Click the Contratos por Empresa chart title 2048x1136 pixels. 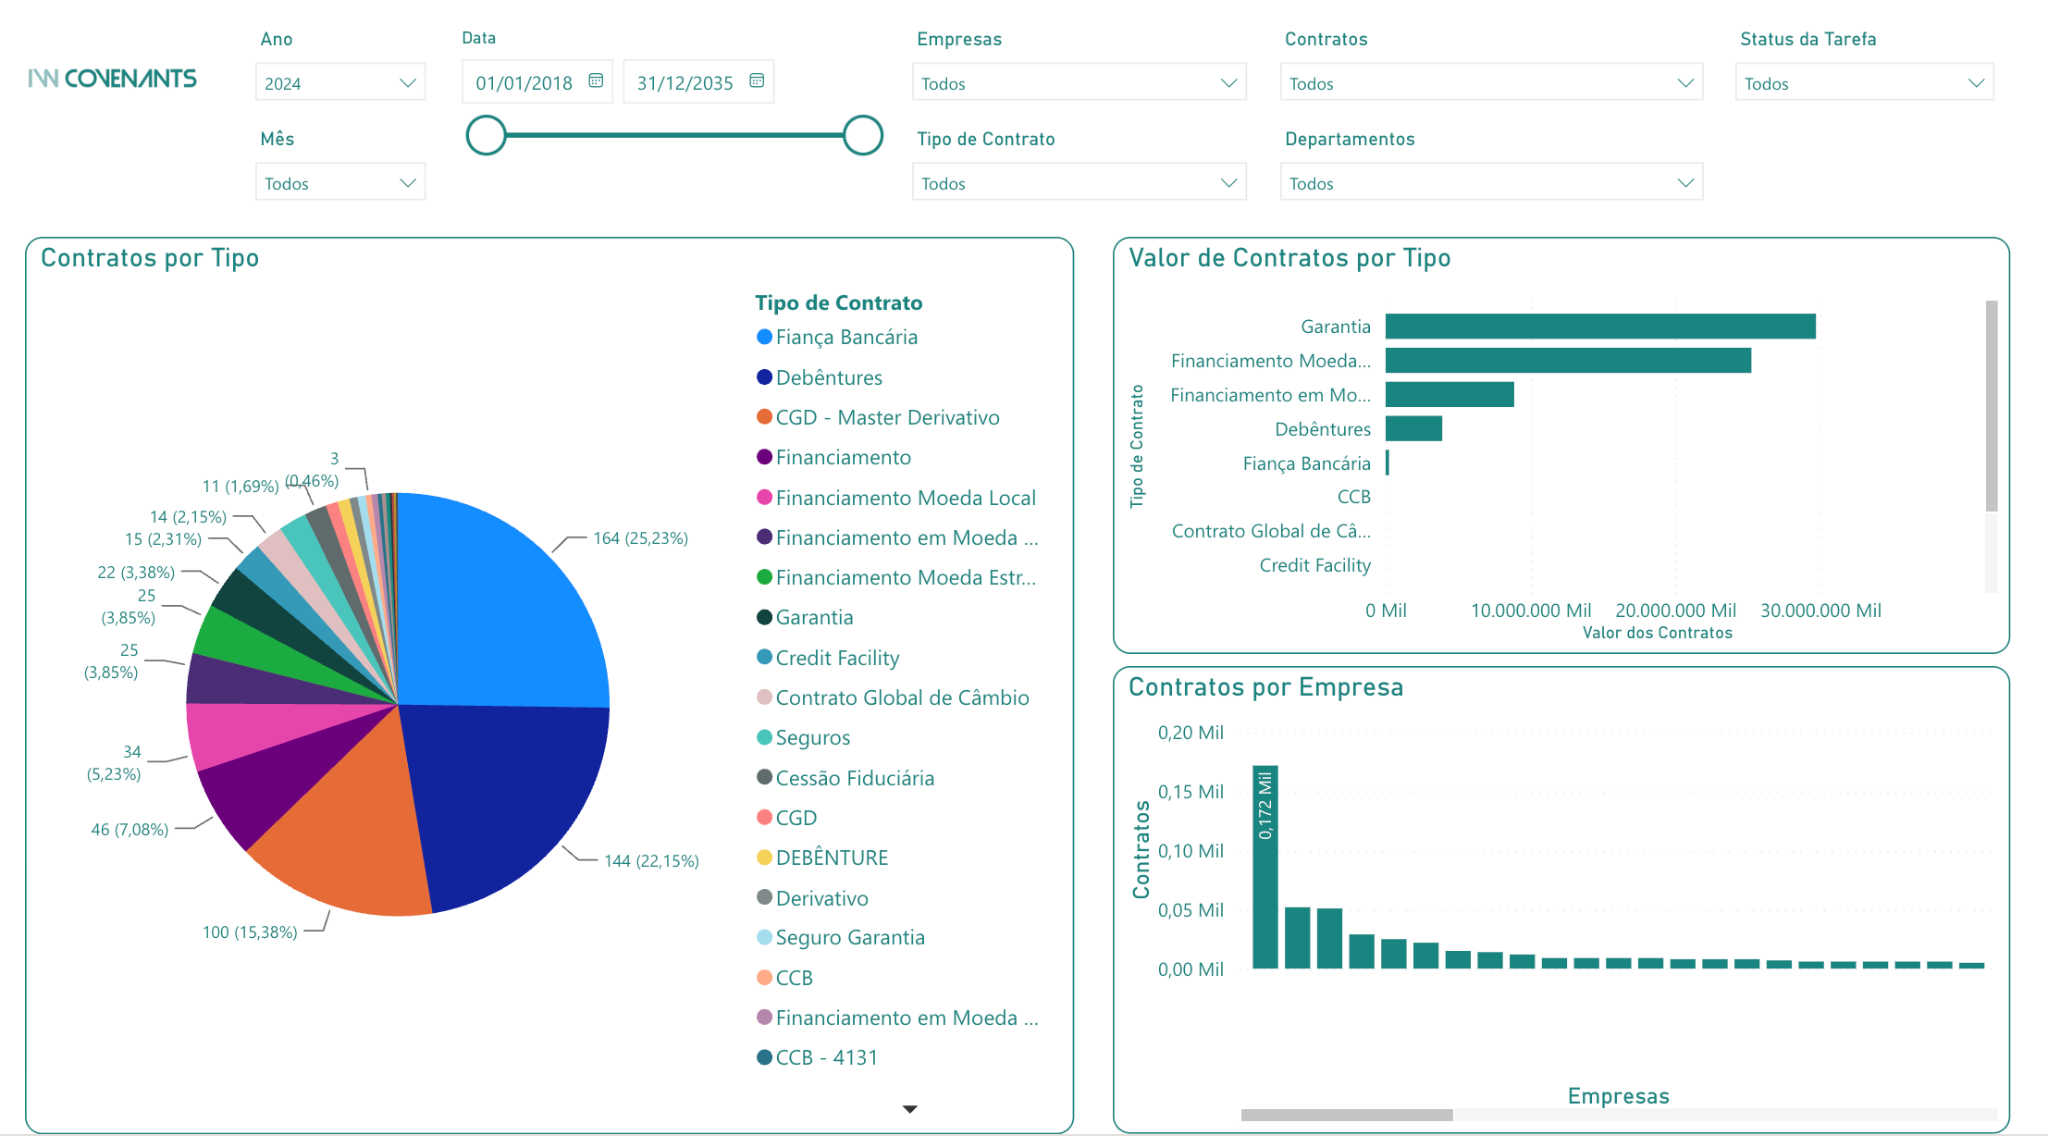[x=1266, y=687]
